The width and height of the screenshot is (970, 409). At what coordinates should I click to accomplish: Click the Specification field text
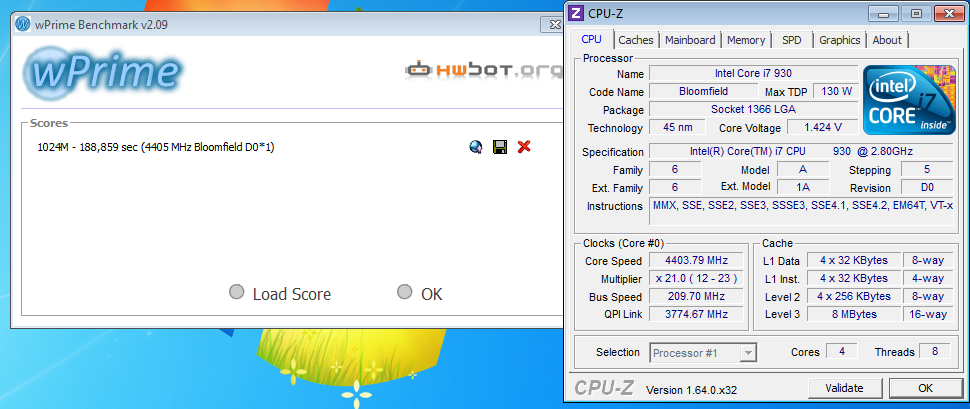(x=800, y=152)
